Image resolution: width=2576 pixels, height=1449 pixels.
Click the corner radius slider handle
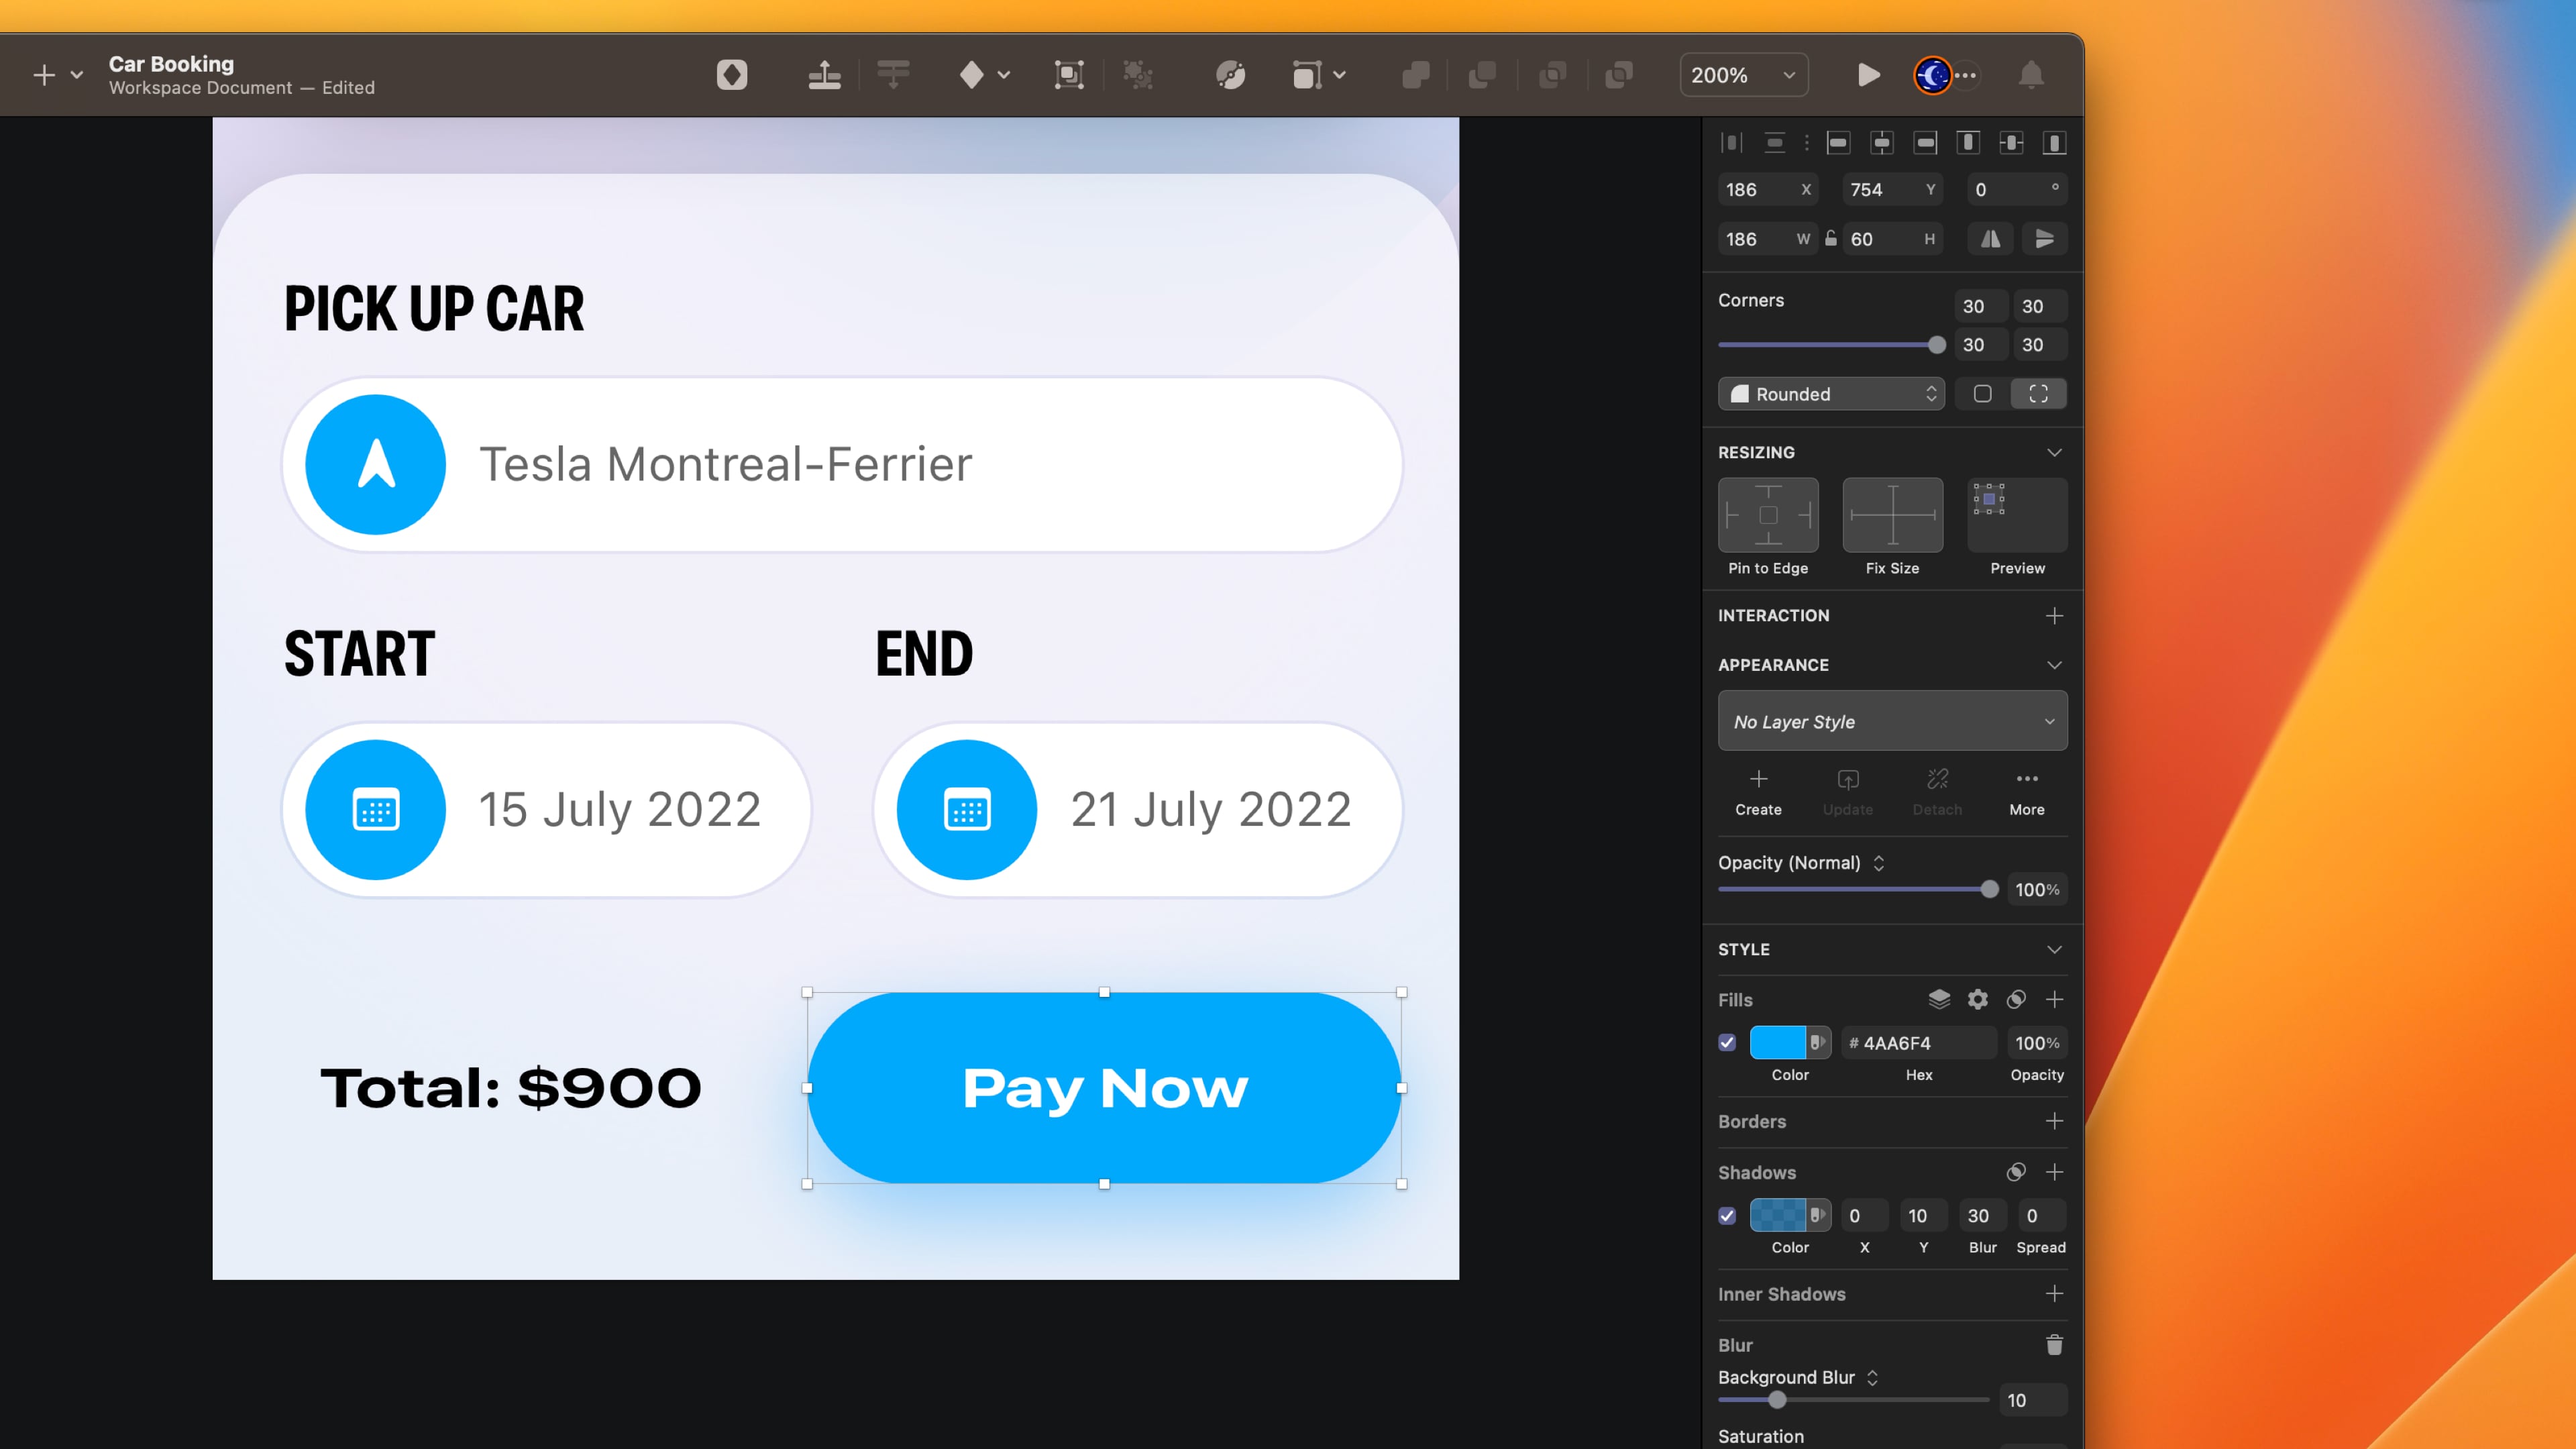1938,344
